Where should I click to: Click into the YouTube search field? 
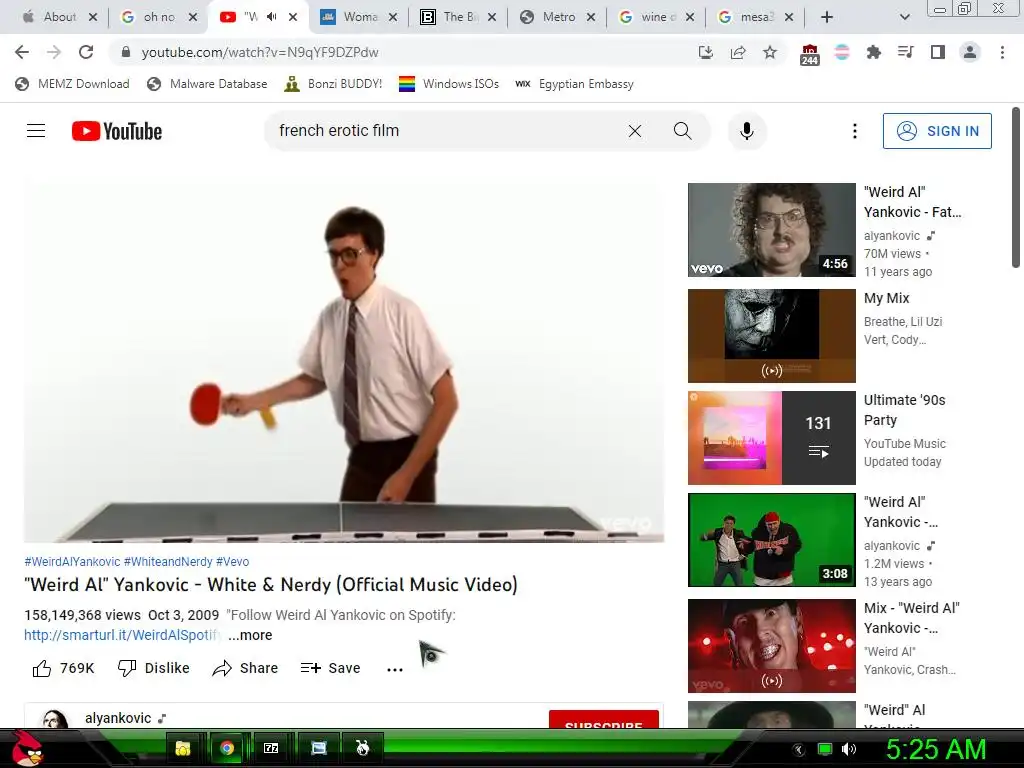444,131
